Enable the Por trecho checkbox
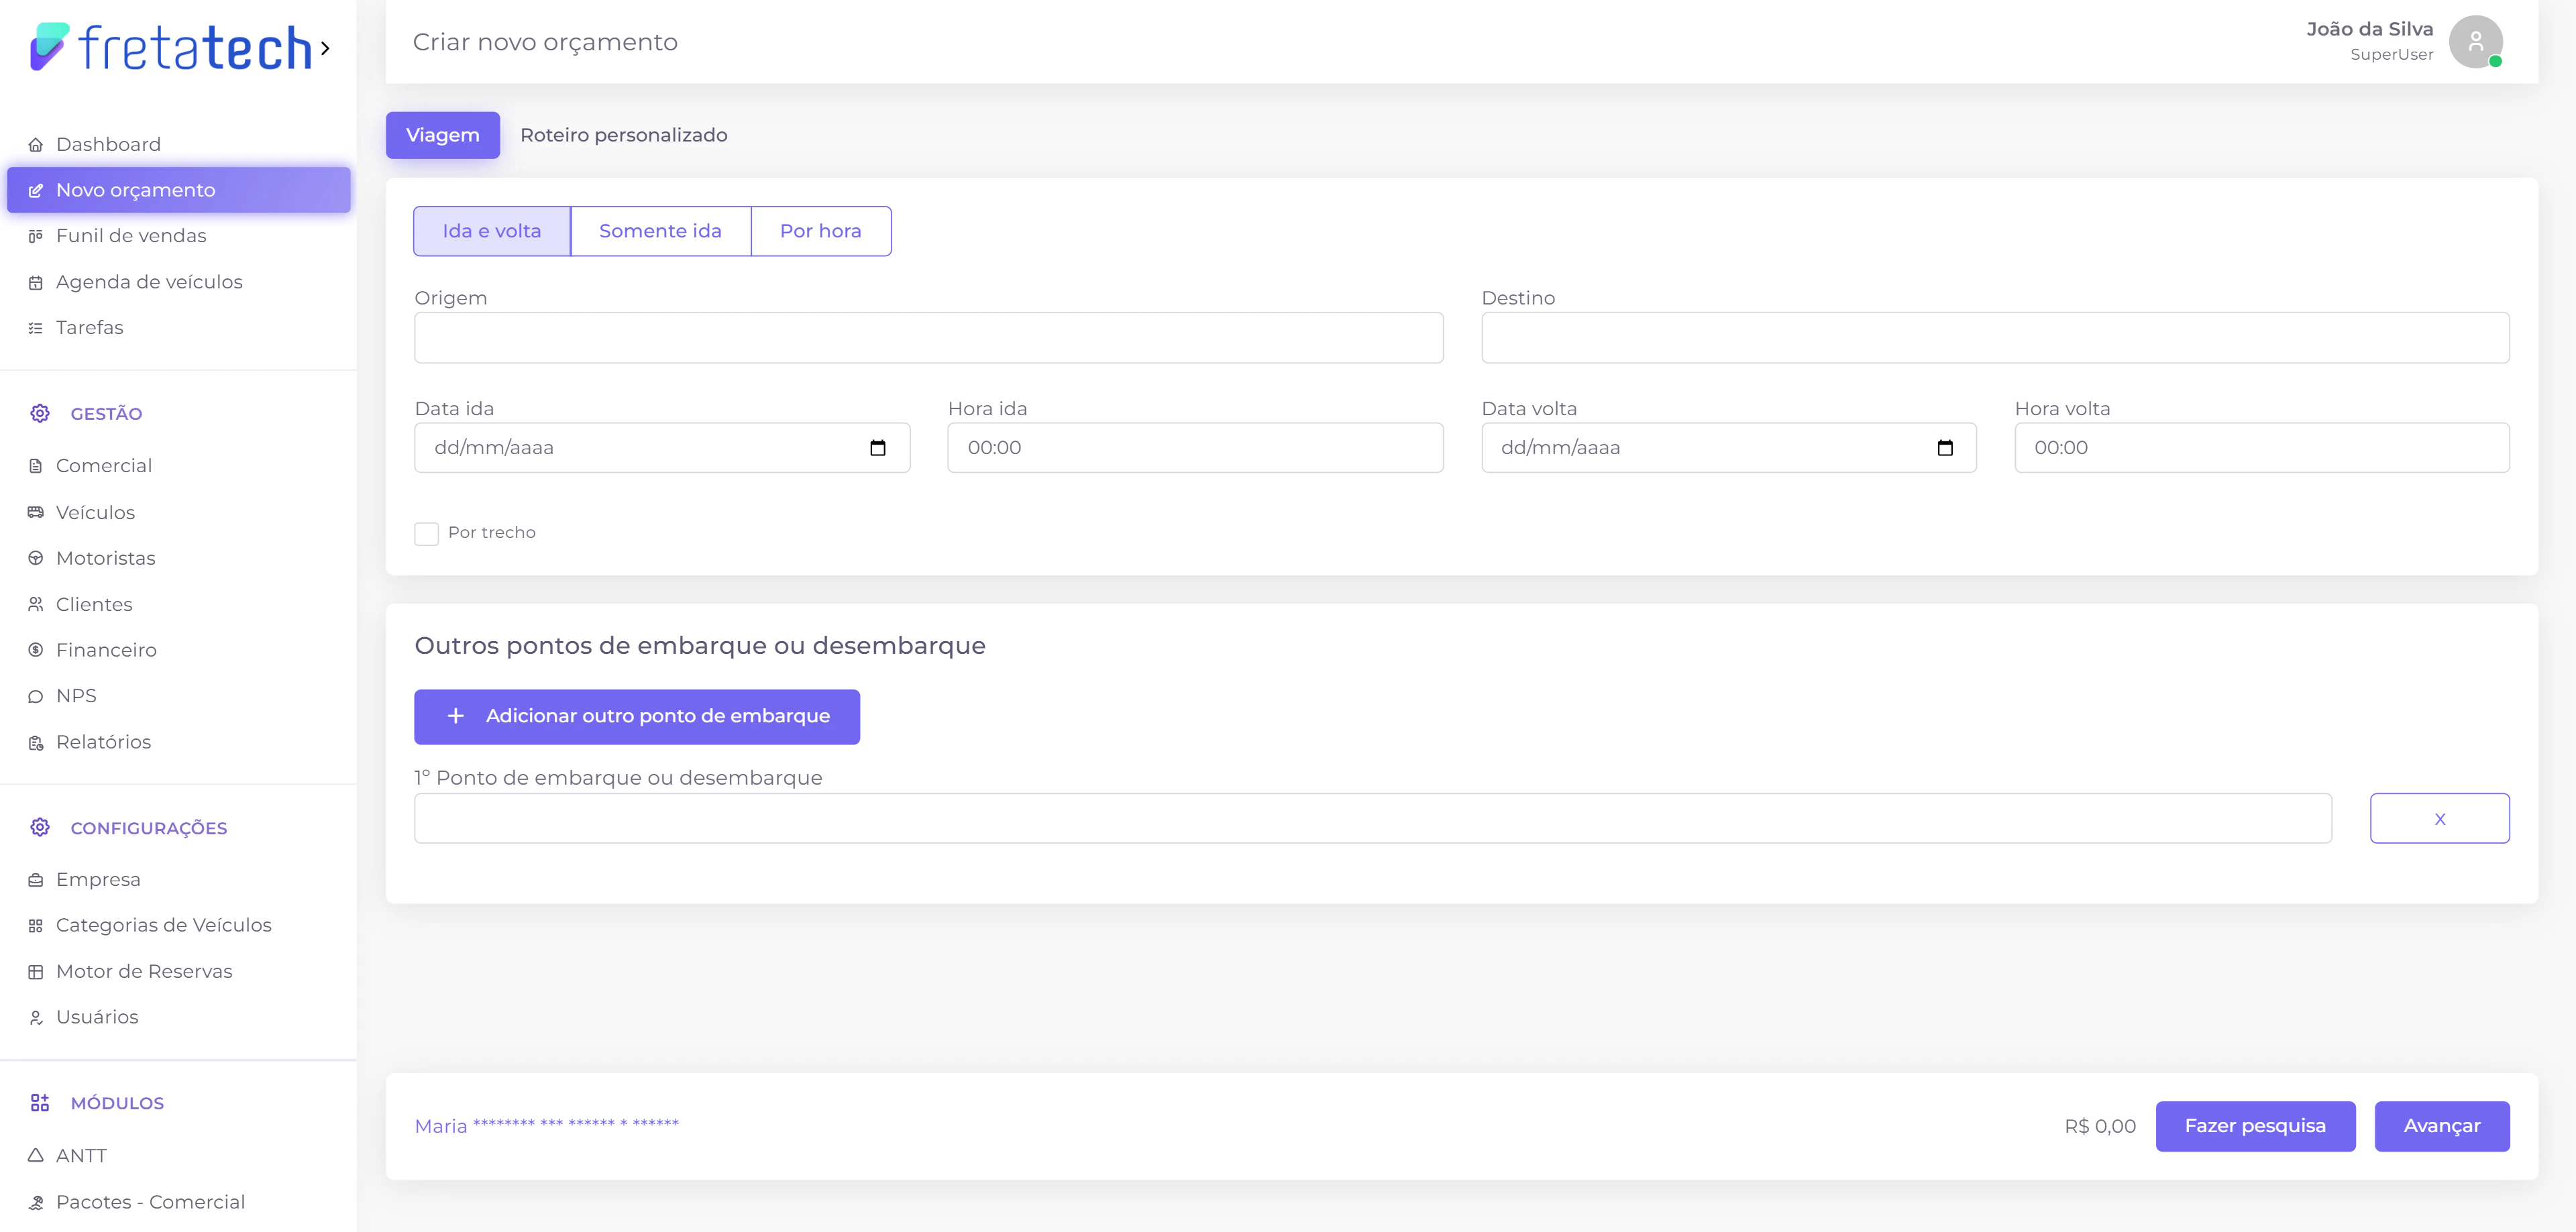 426,533
